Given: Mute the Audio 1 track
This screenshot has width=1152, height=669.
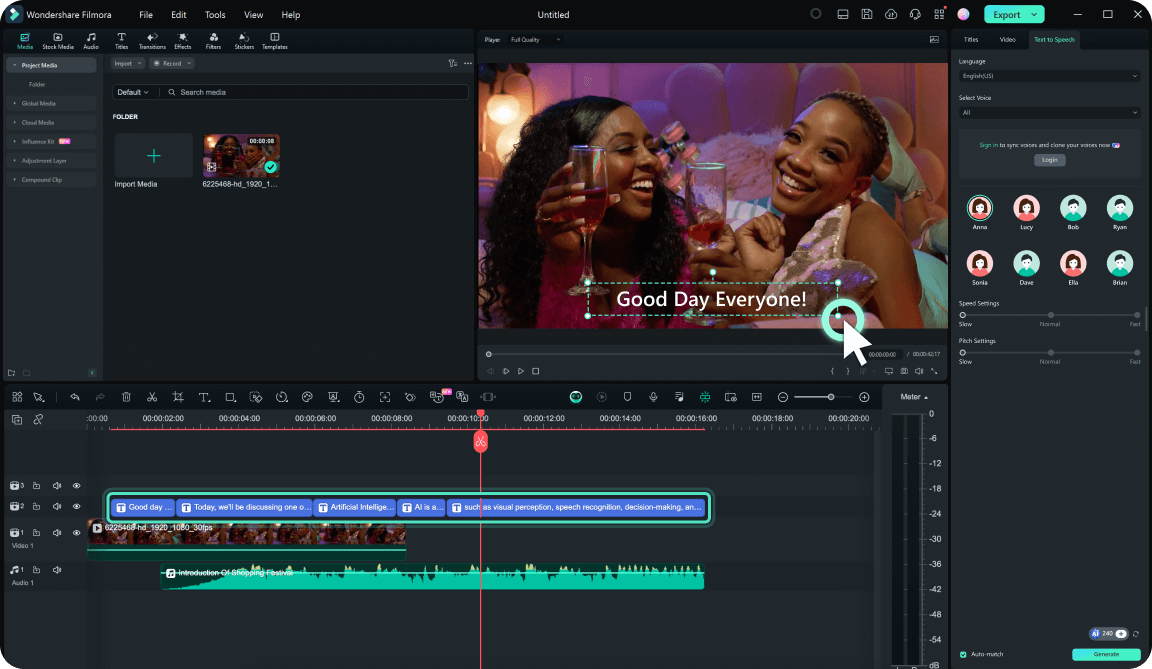Looking at the screenshot, I should [x=57, y=570].
